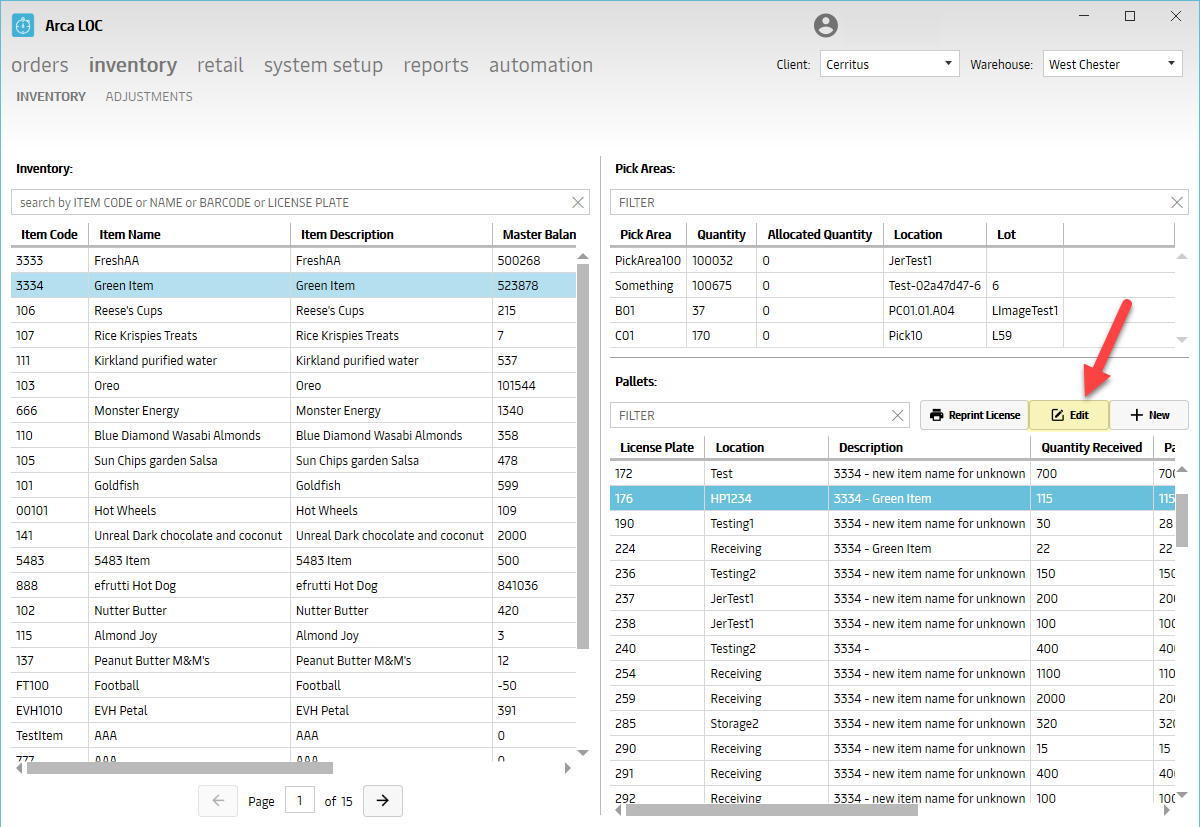Go to the next inventory page arrow
The image size is (1200, 827).
pos(382,801)
